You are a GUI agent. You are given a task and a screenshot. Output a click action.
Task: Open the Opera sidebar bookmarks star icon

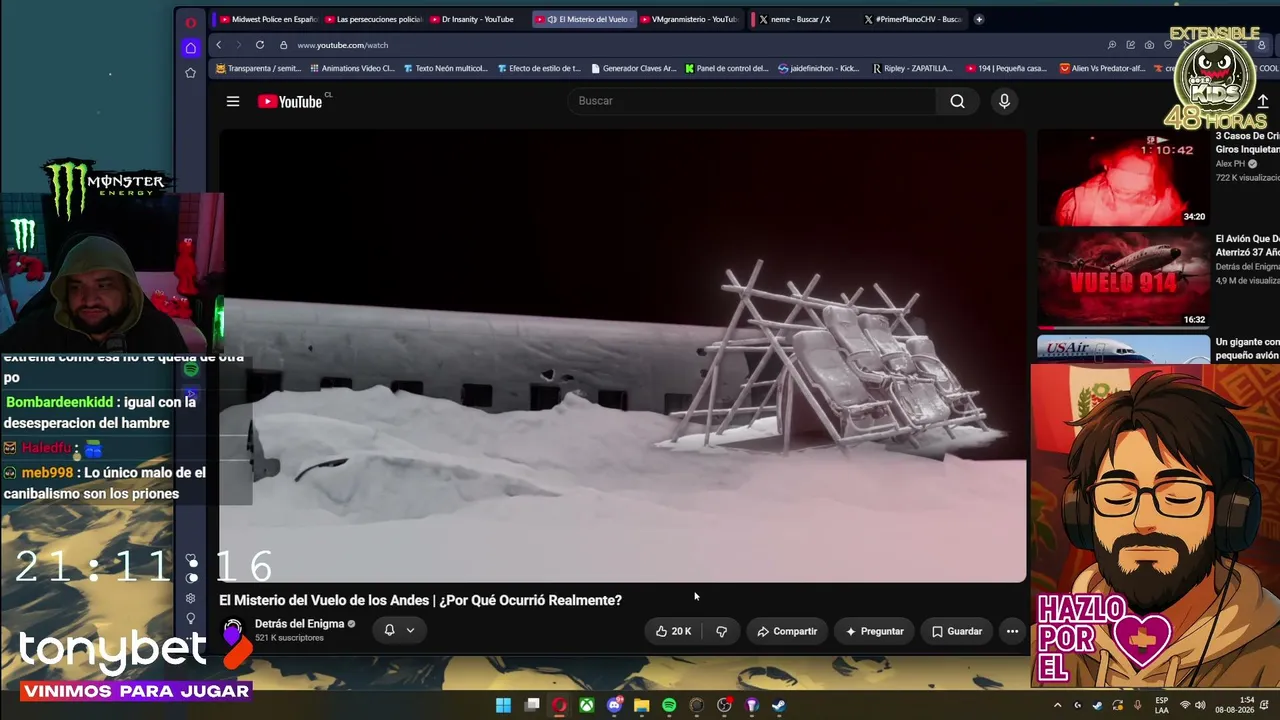191,73
